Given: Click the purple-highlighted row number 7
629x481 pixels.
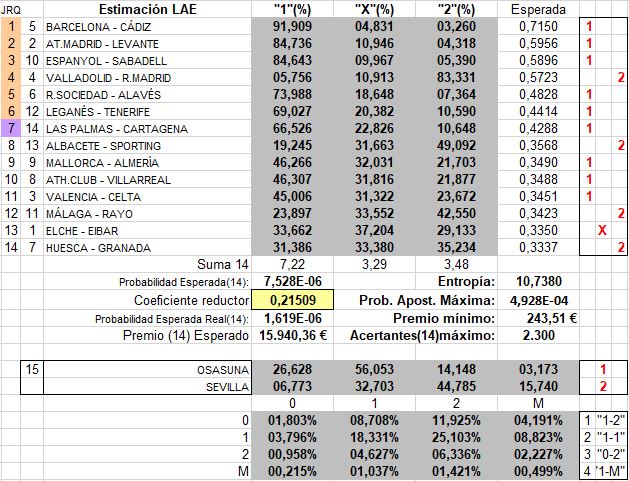Looking at the screenshot, I should coord(10,128).
